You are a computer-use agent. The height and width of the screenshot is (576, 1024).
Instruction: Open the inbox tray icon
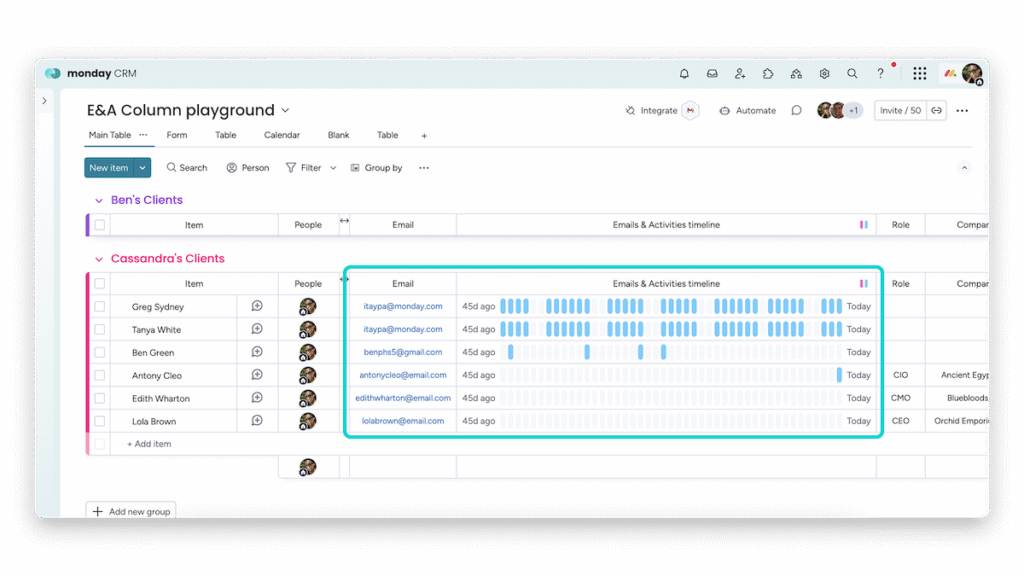click(x=712, y=74)
